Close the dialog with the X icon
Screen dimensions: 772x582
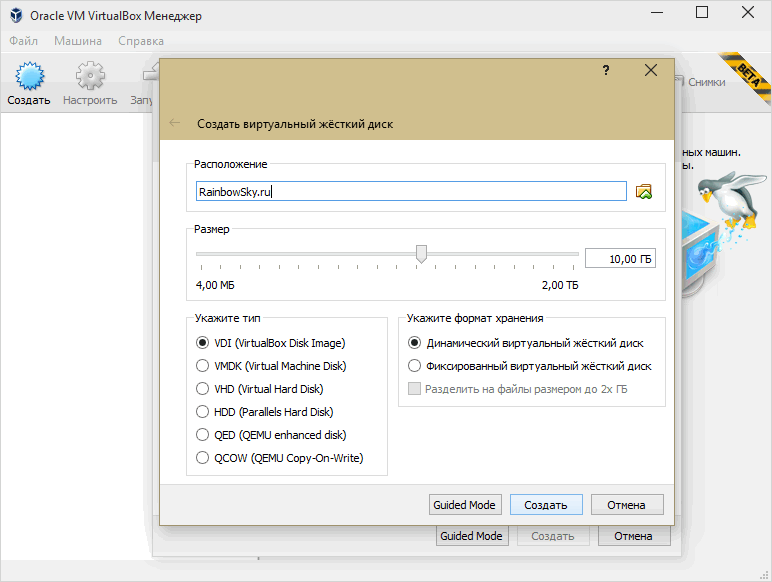[x=651, y=70]
